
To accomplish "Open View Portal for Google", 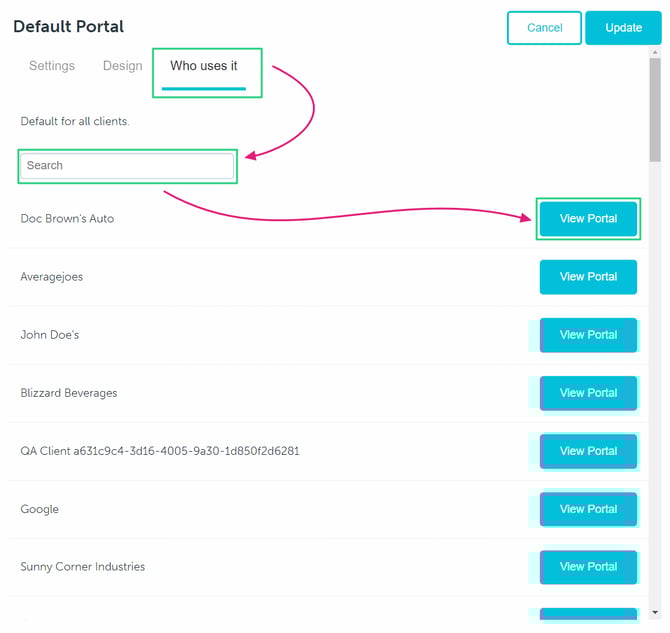I will click(588, 509).
